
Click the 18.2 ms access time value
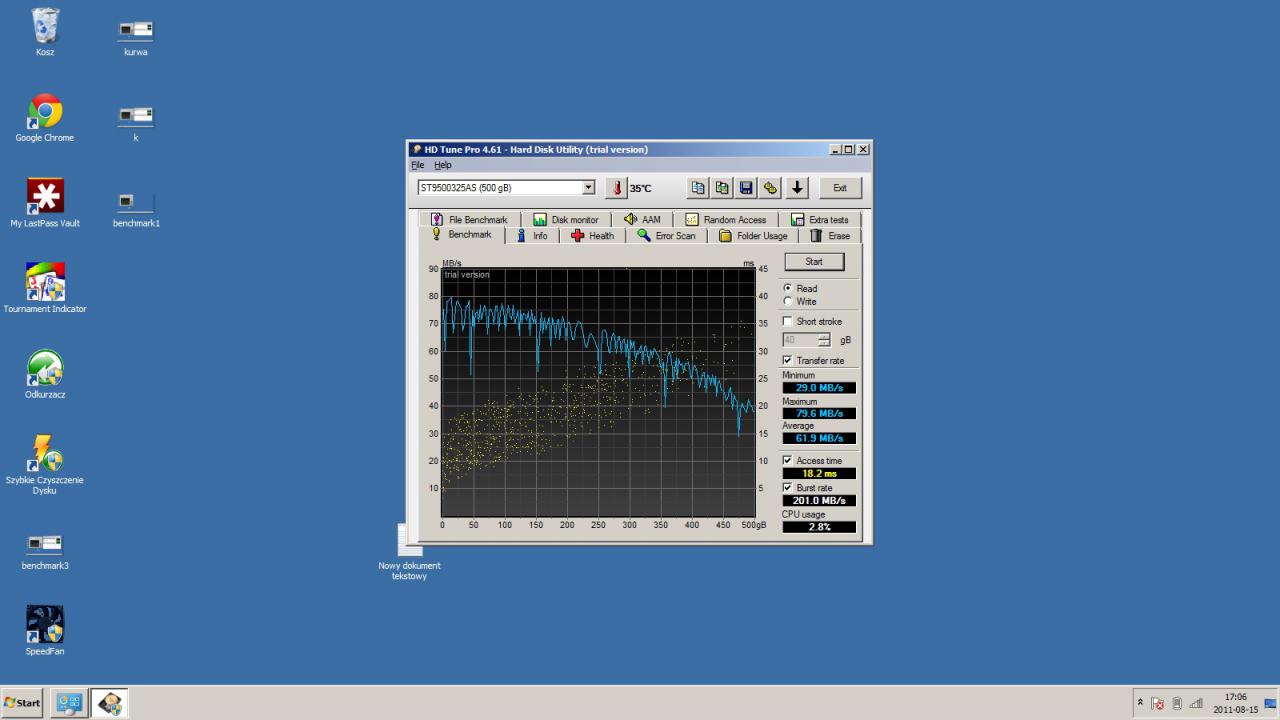(x=819, y=473)
